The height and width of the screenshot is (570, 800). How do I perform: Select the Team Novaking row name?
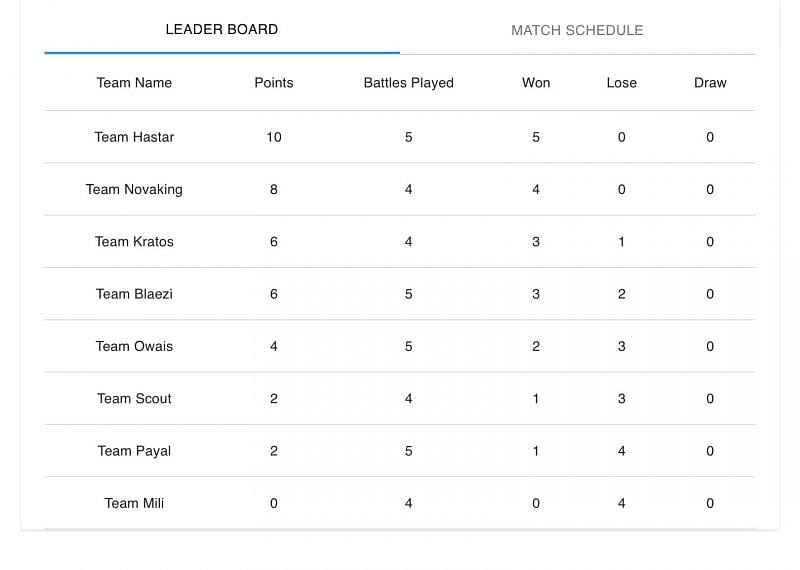[134, 189]
